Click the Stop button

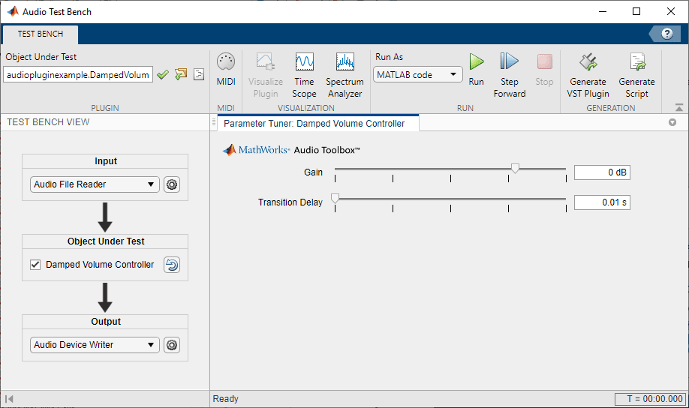click(x=544, y=69)
